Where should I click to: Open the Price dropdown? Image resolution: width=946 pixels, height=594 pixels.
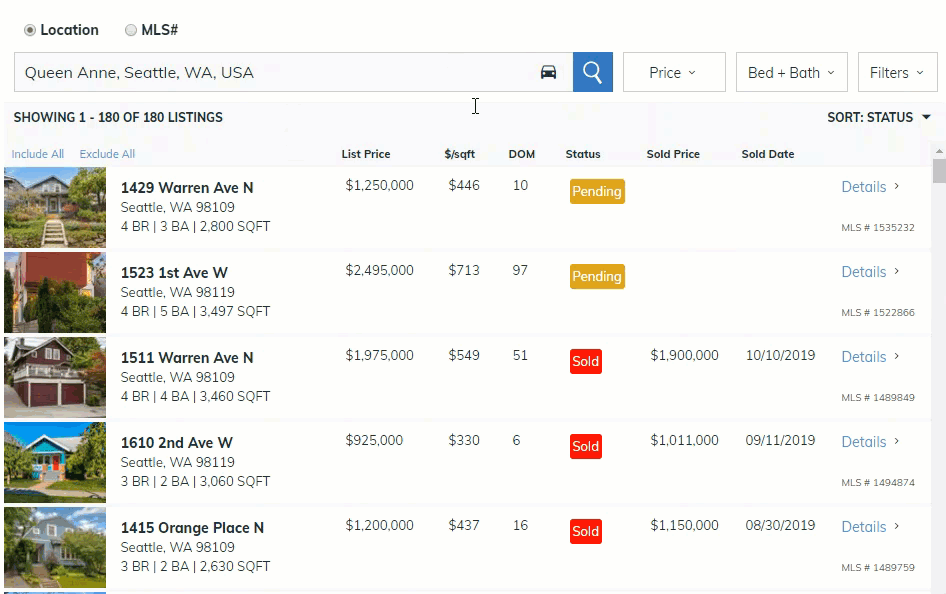[x=673, y=72]
